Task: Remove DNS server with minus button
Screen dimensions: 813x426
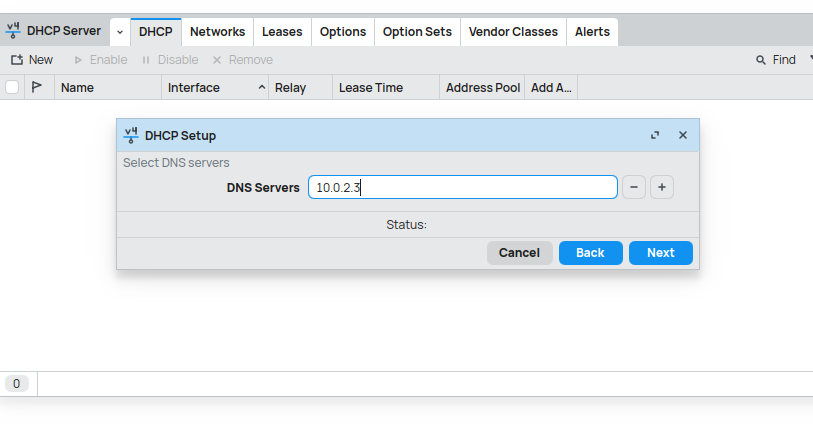Action: pyautogui.click(x=634, y=187)
